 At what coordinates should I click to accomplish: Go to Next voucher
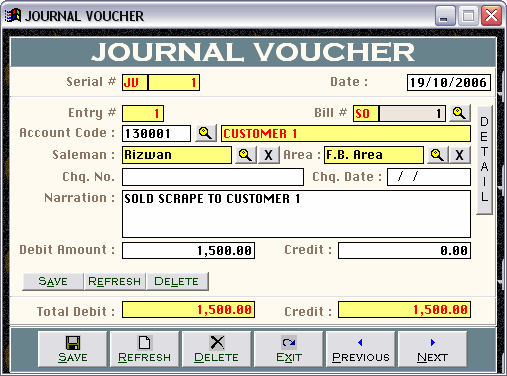[432, 349]
